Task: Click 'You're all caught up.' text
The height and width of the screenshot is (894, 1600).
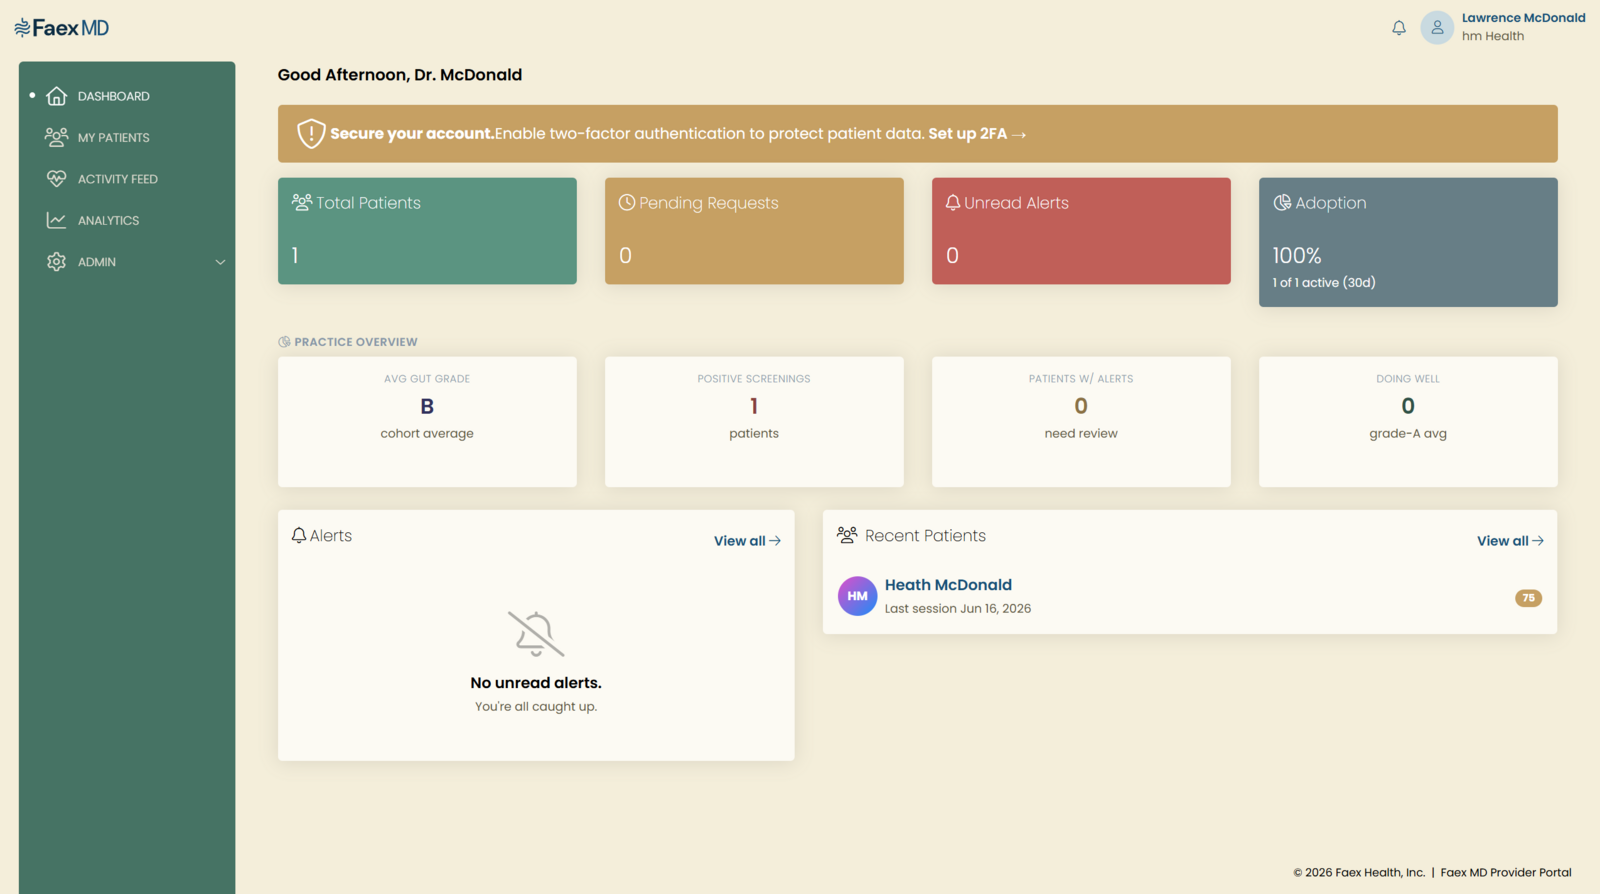Action: (x=536, y=707)
